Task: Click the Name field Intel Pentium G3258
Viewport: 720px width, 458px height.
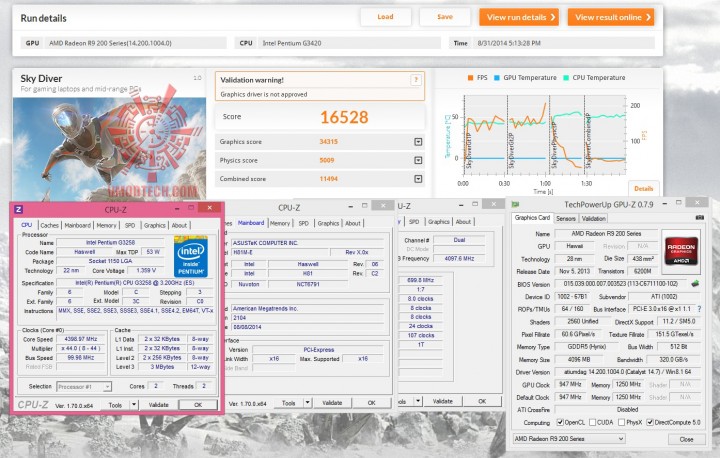Action: click(110, 243)
